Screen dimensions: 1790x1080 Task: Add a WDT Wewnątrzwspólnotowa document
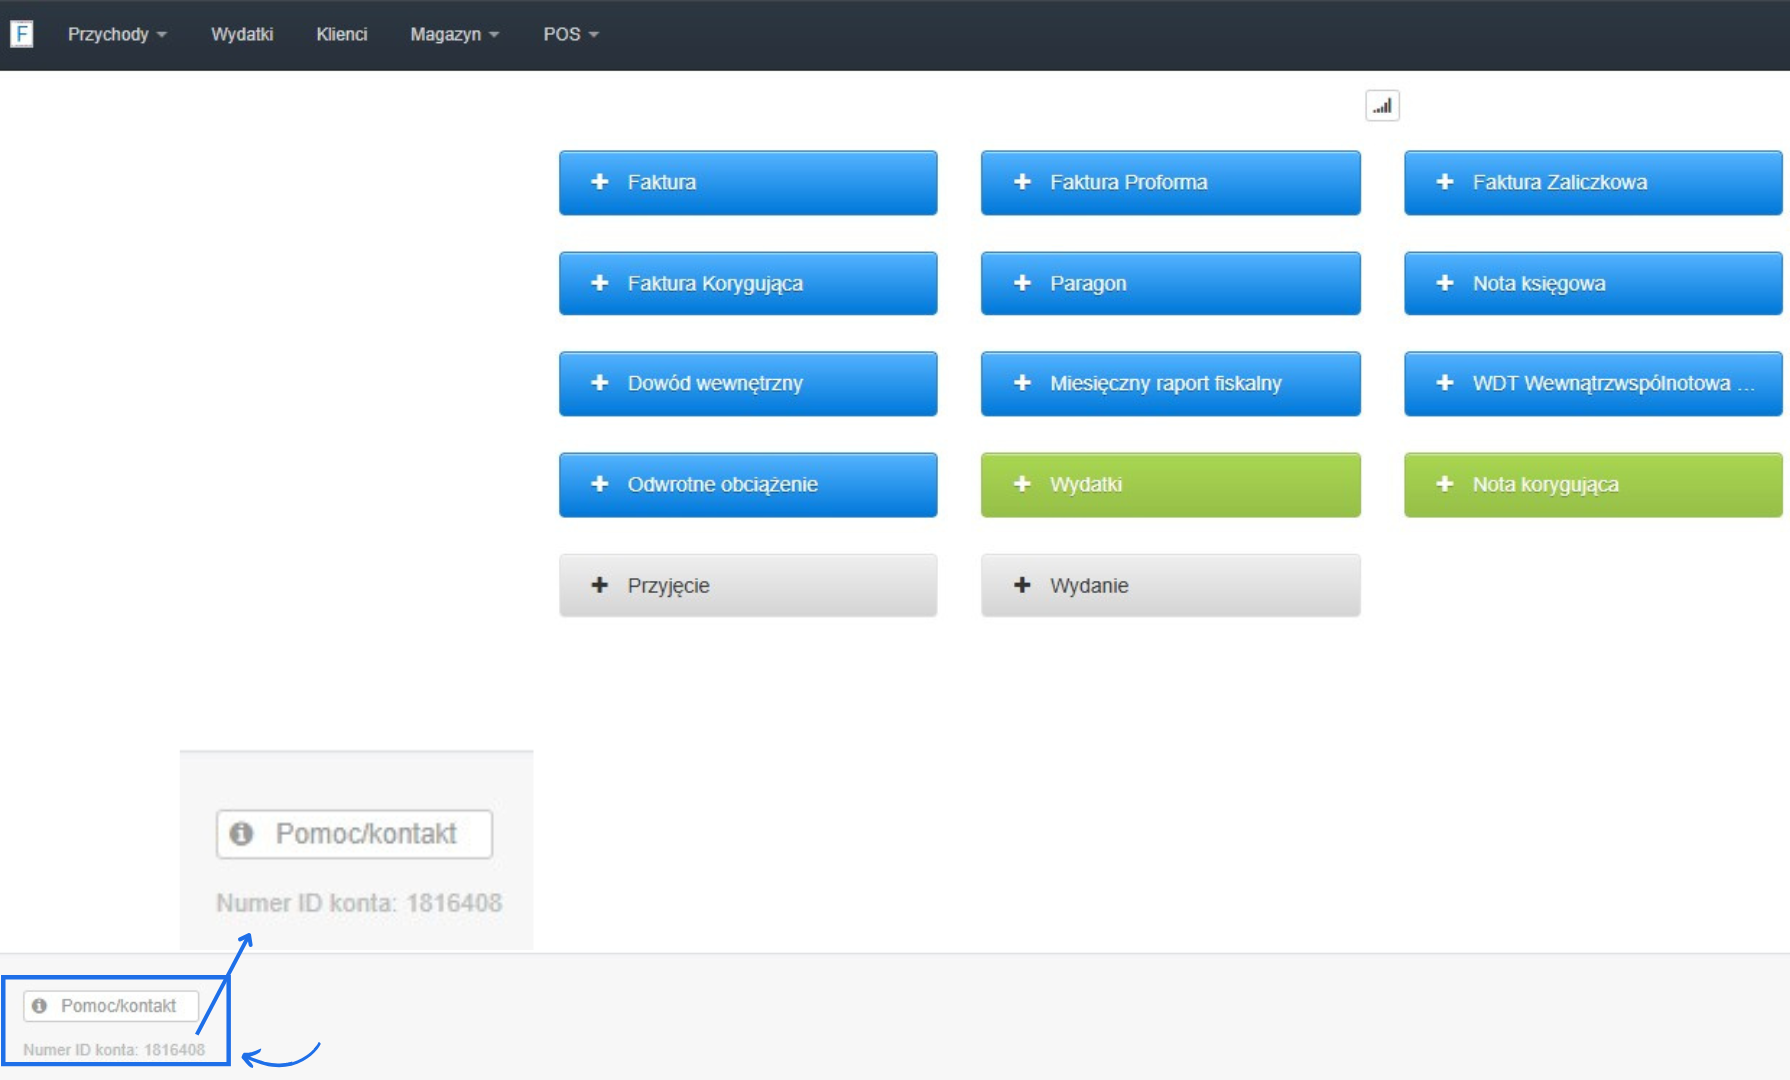click(1593, 383)
